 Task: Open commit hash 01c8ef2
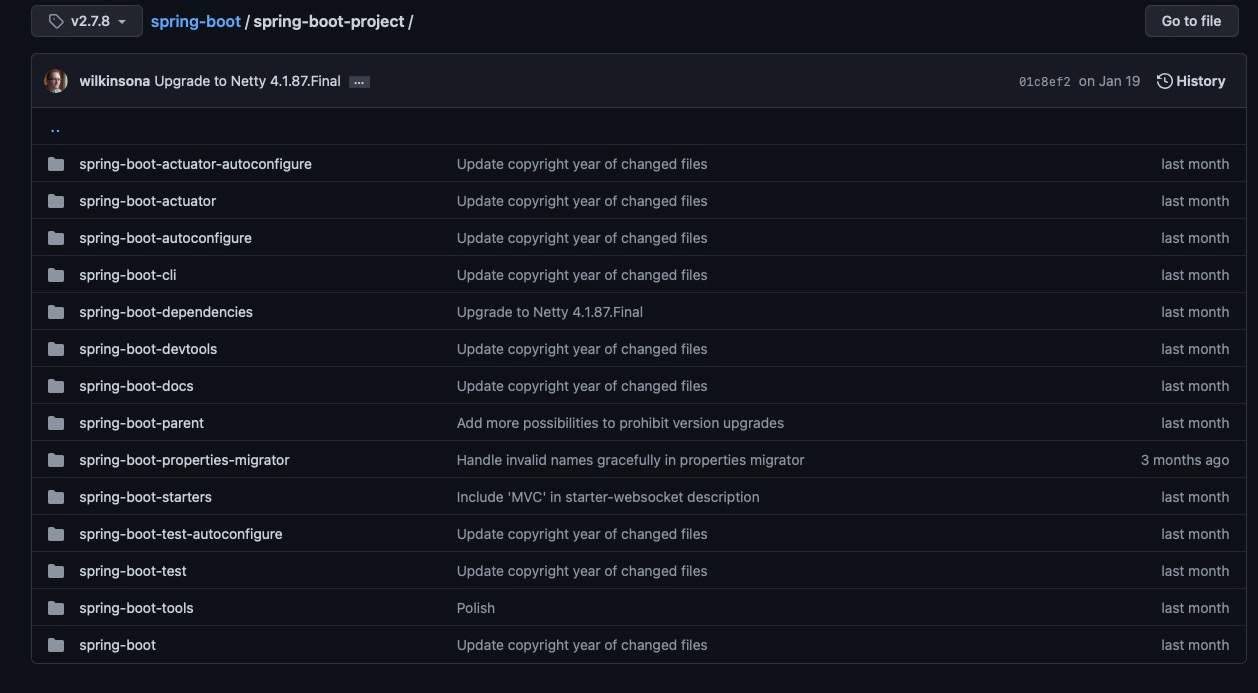[x=1044, y=82]
